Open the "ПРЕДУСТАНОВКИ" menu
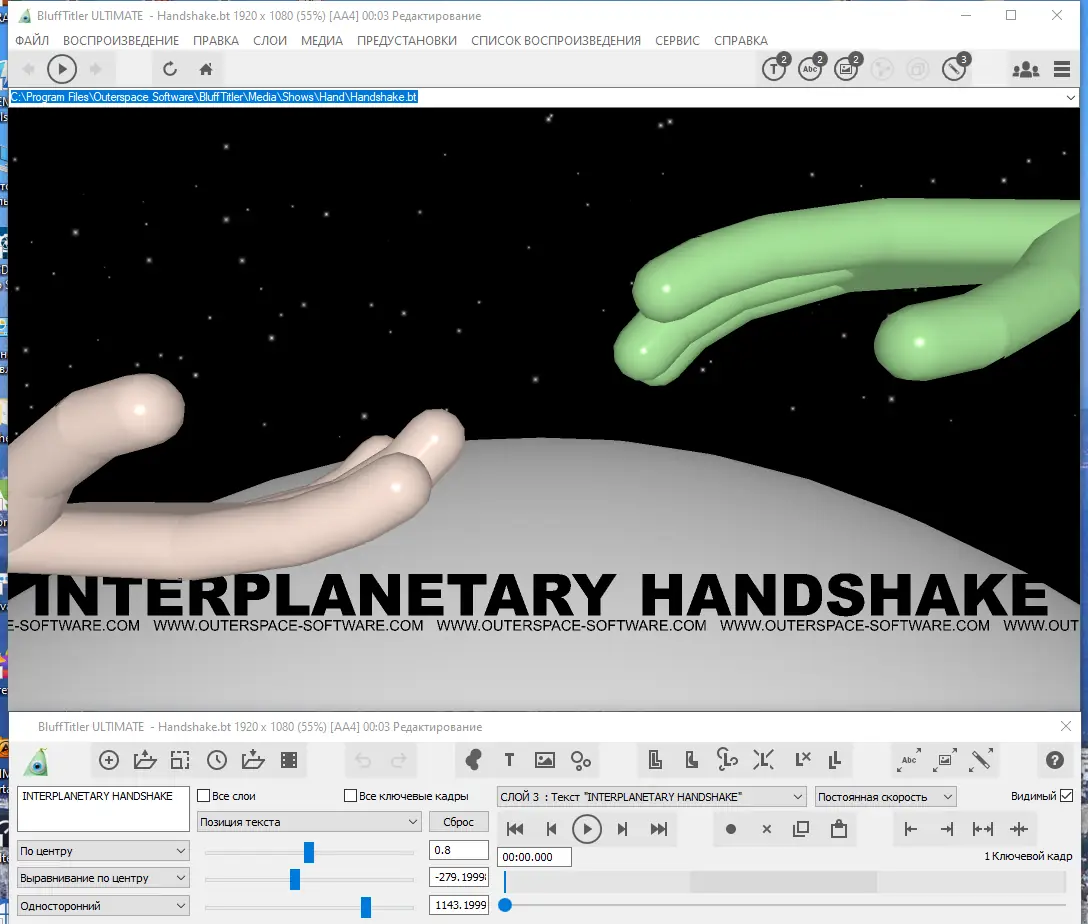 click(x=407, y=41)
